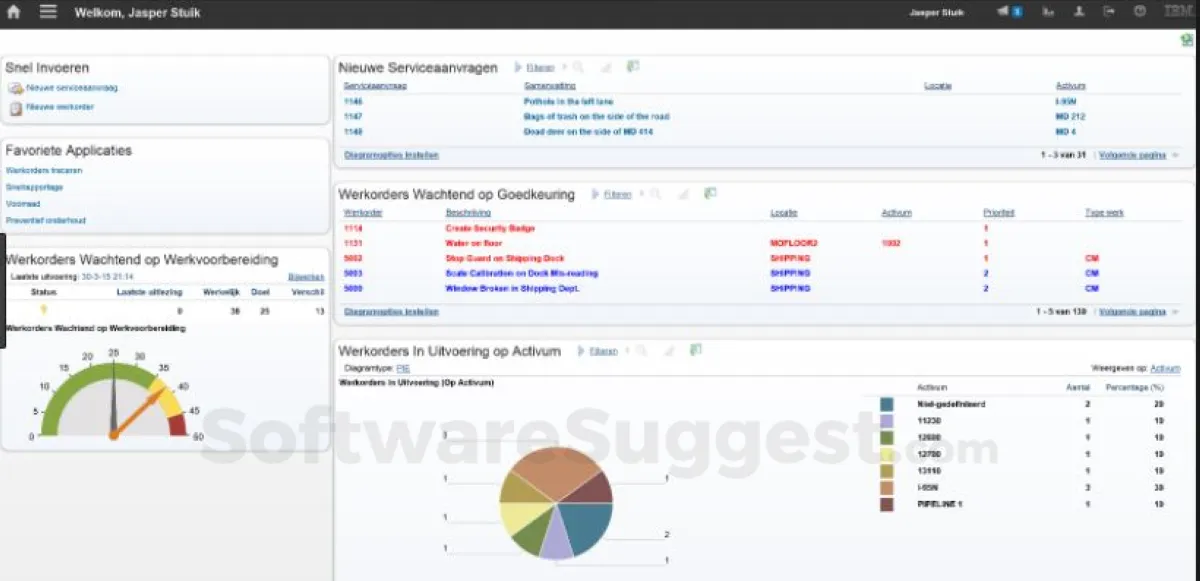
Task: Click the Nieuwe serviceaanvraag link
Action: pyautogui.click(x=72, y=88)
